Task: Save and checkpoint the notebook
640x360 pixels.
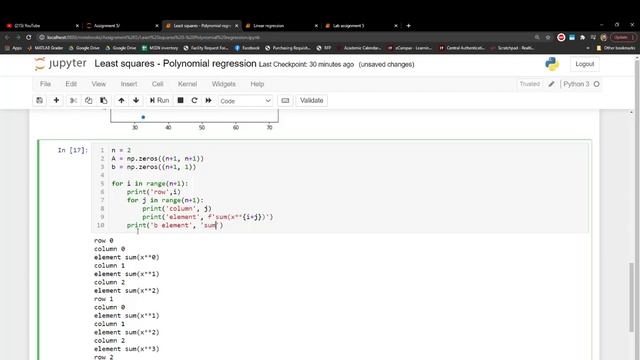Action: click(x=40, y=100)
